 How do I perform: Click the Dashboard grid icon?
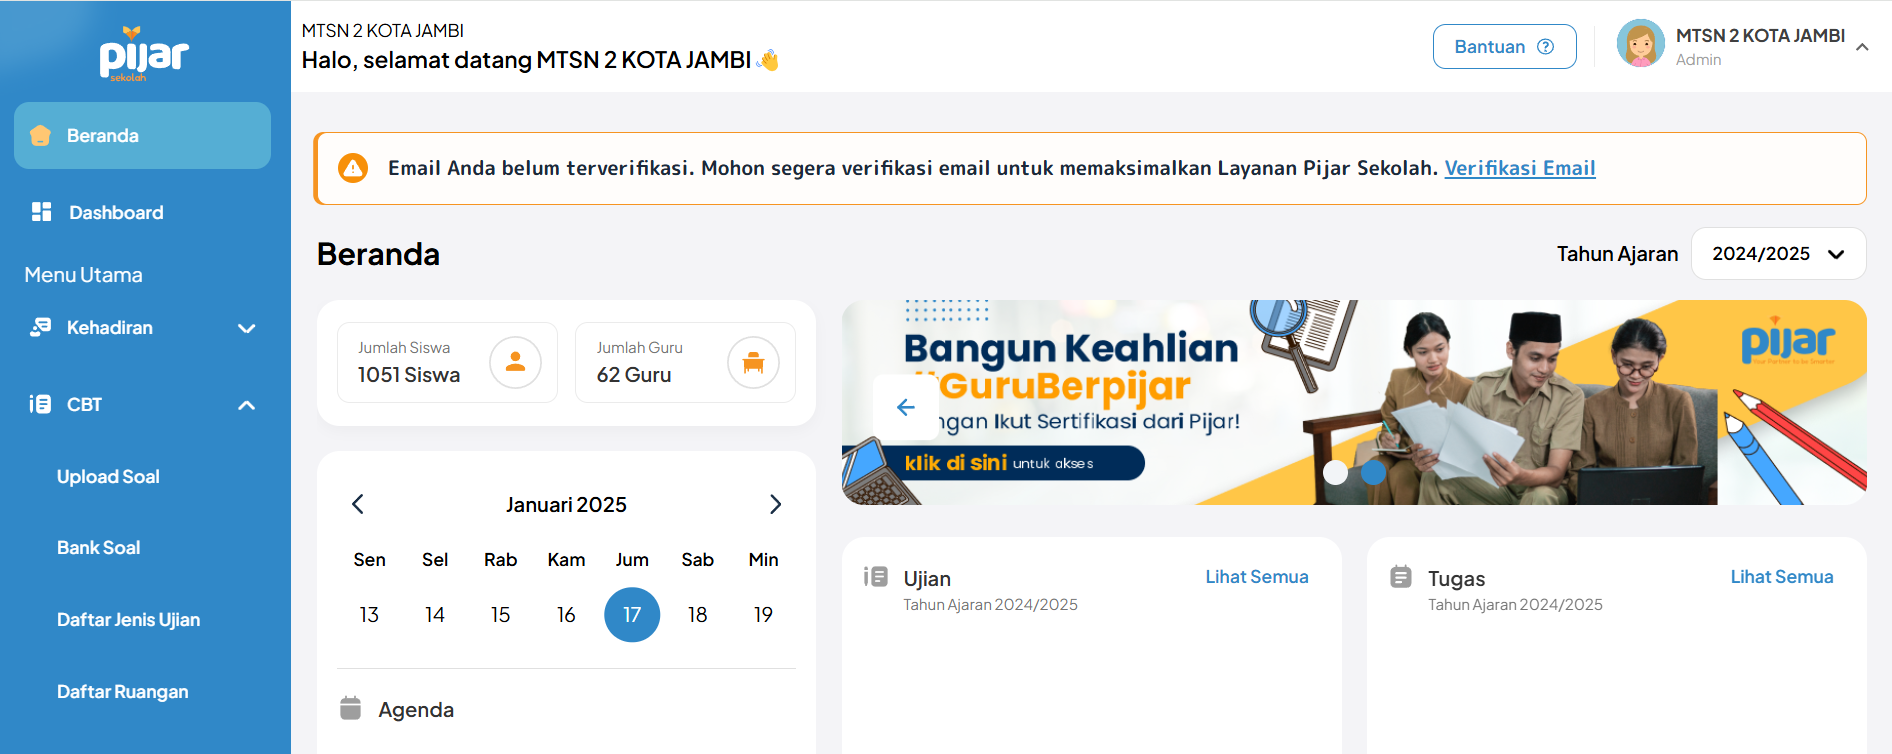(x=41, y=212)
